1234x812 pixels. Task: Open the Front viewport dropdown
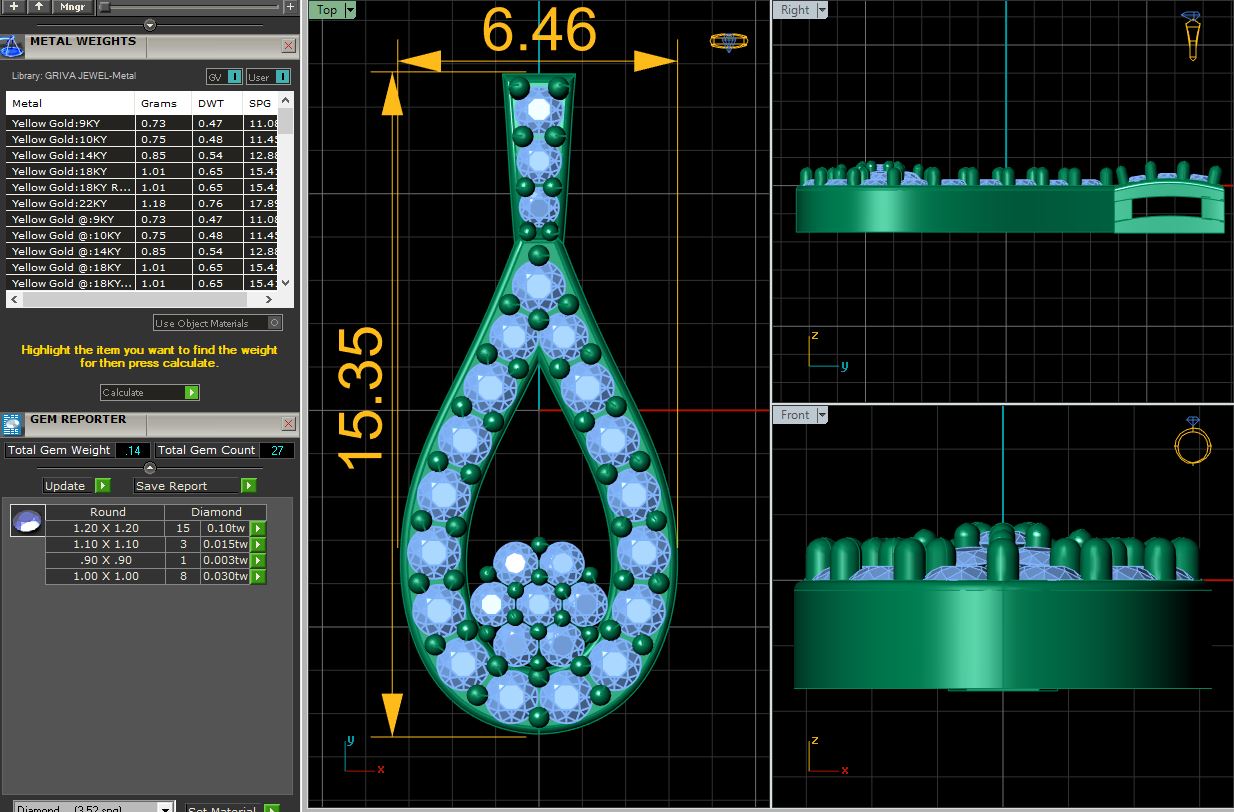click(822, 415)
